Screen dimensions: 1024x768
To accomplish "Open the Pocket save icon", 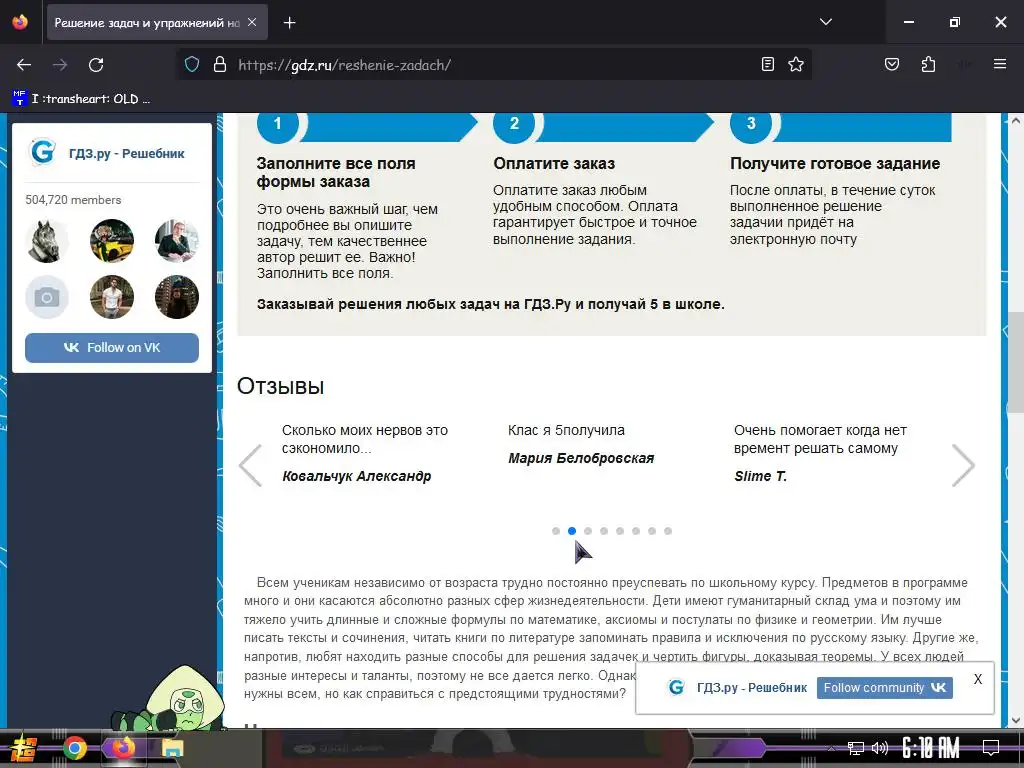I will 891,64.
